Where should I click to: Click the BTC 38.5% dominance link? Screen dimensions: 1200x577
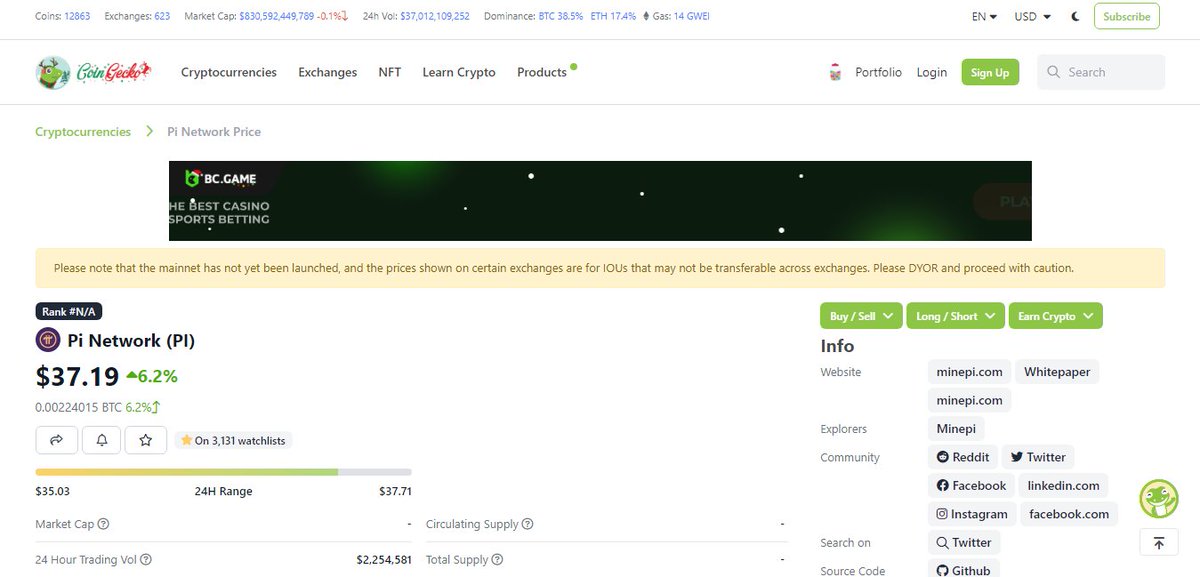click(x=561, y=17)
